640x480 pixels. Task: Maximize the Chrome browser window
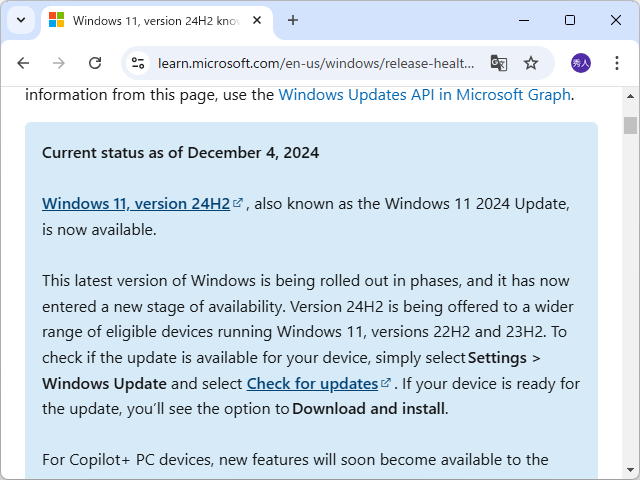pos(570,20)
